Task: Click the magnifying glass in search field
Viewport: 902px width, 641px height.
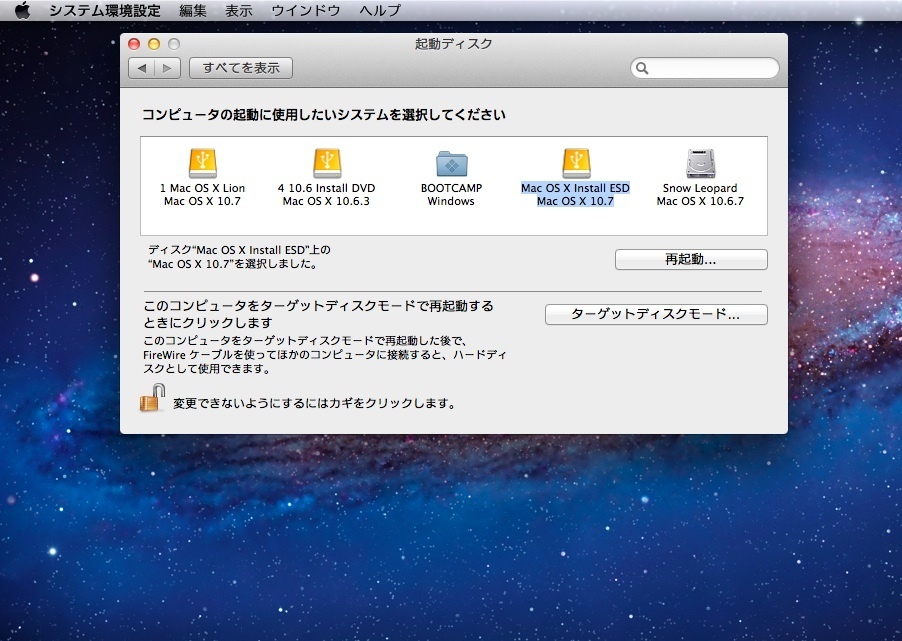Action: pyautogui.click(x=643, y=69)
